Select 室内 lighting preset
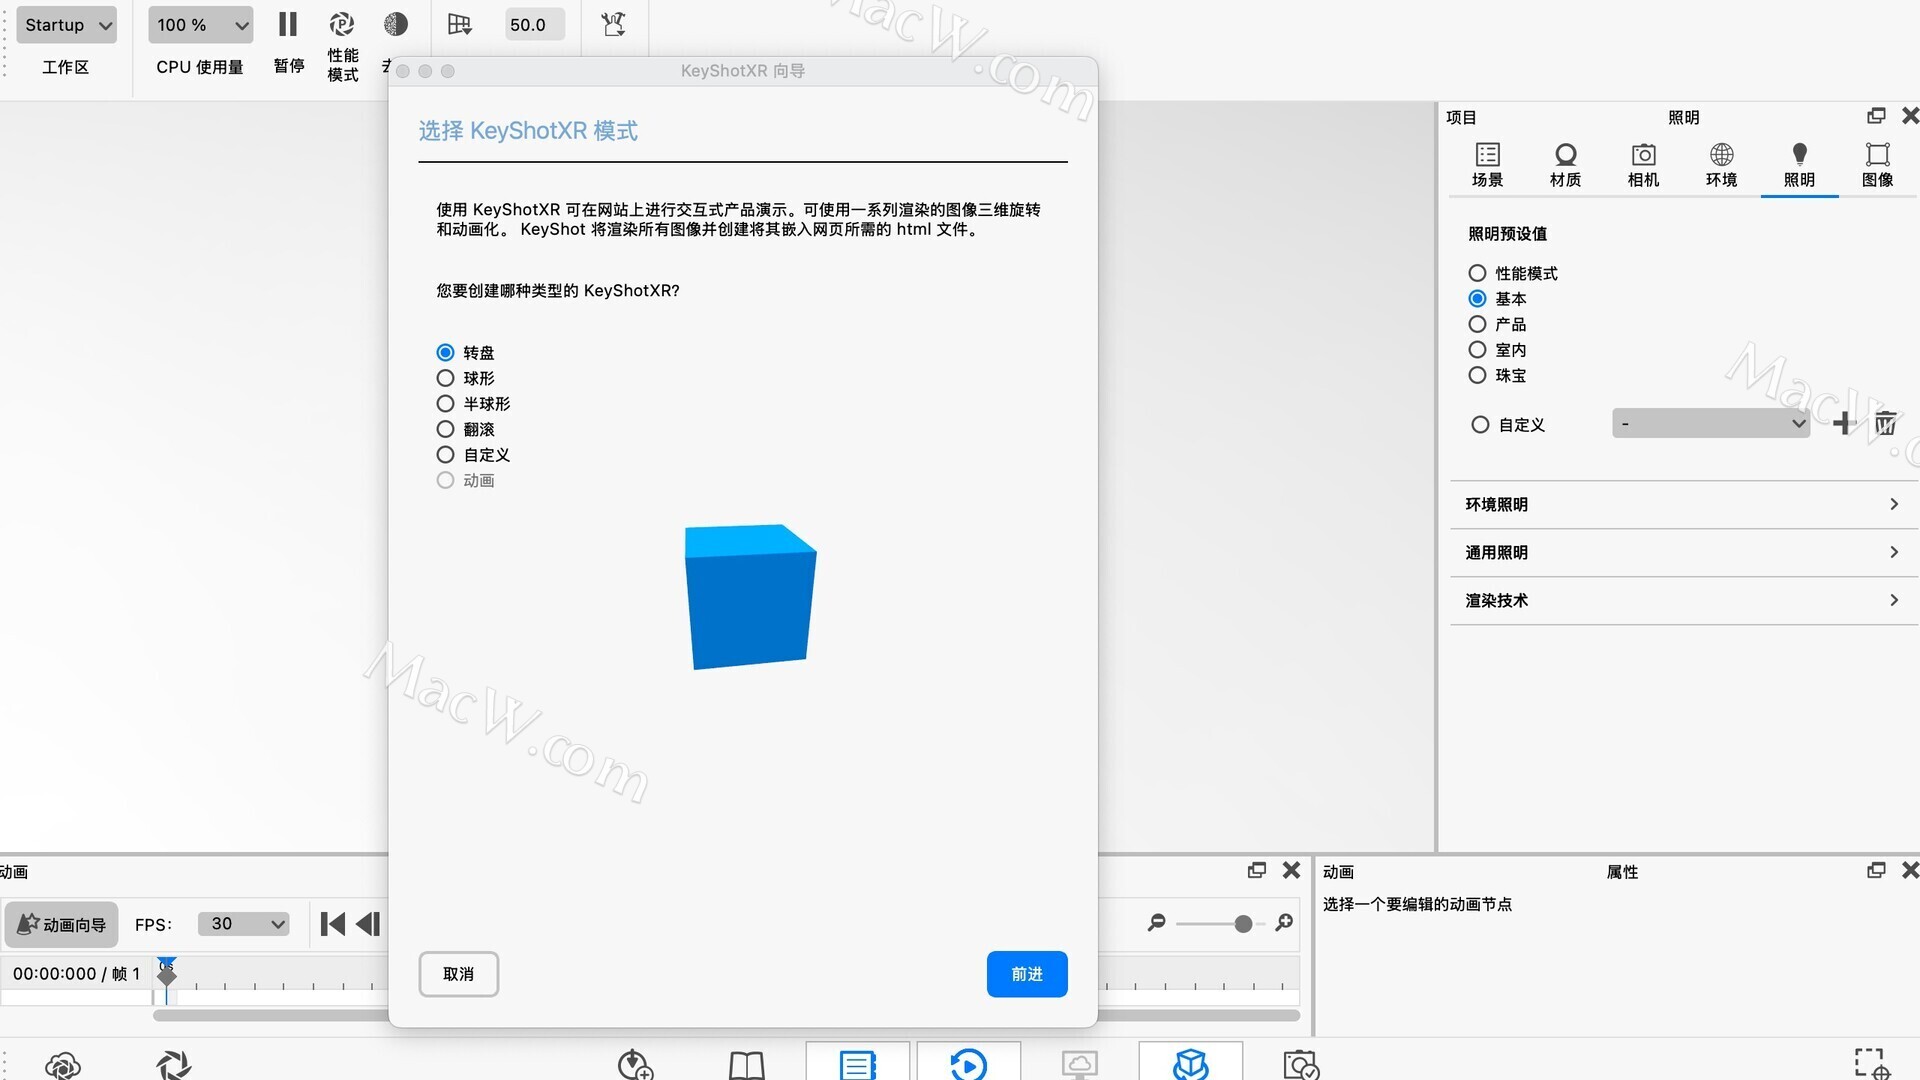1920x1080 pixels. tap(1477, 350)
